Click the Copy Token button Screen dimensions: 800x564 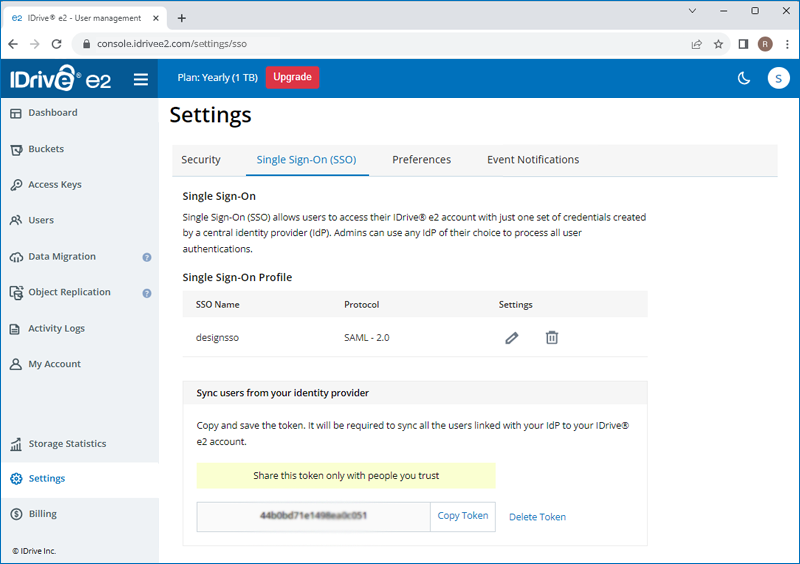pos(463,516)
